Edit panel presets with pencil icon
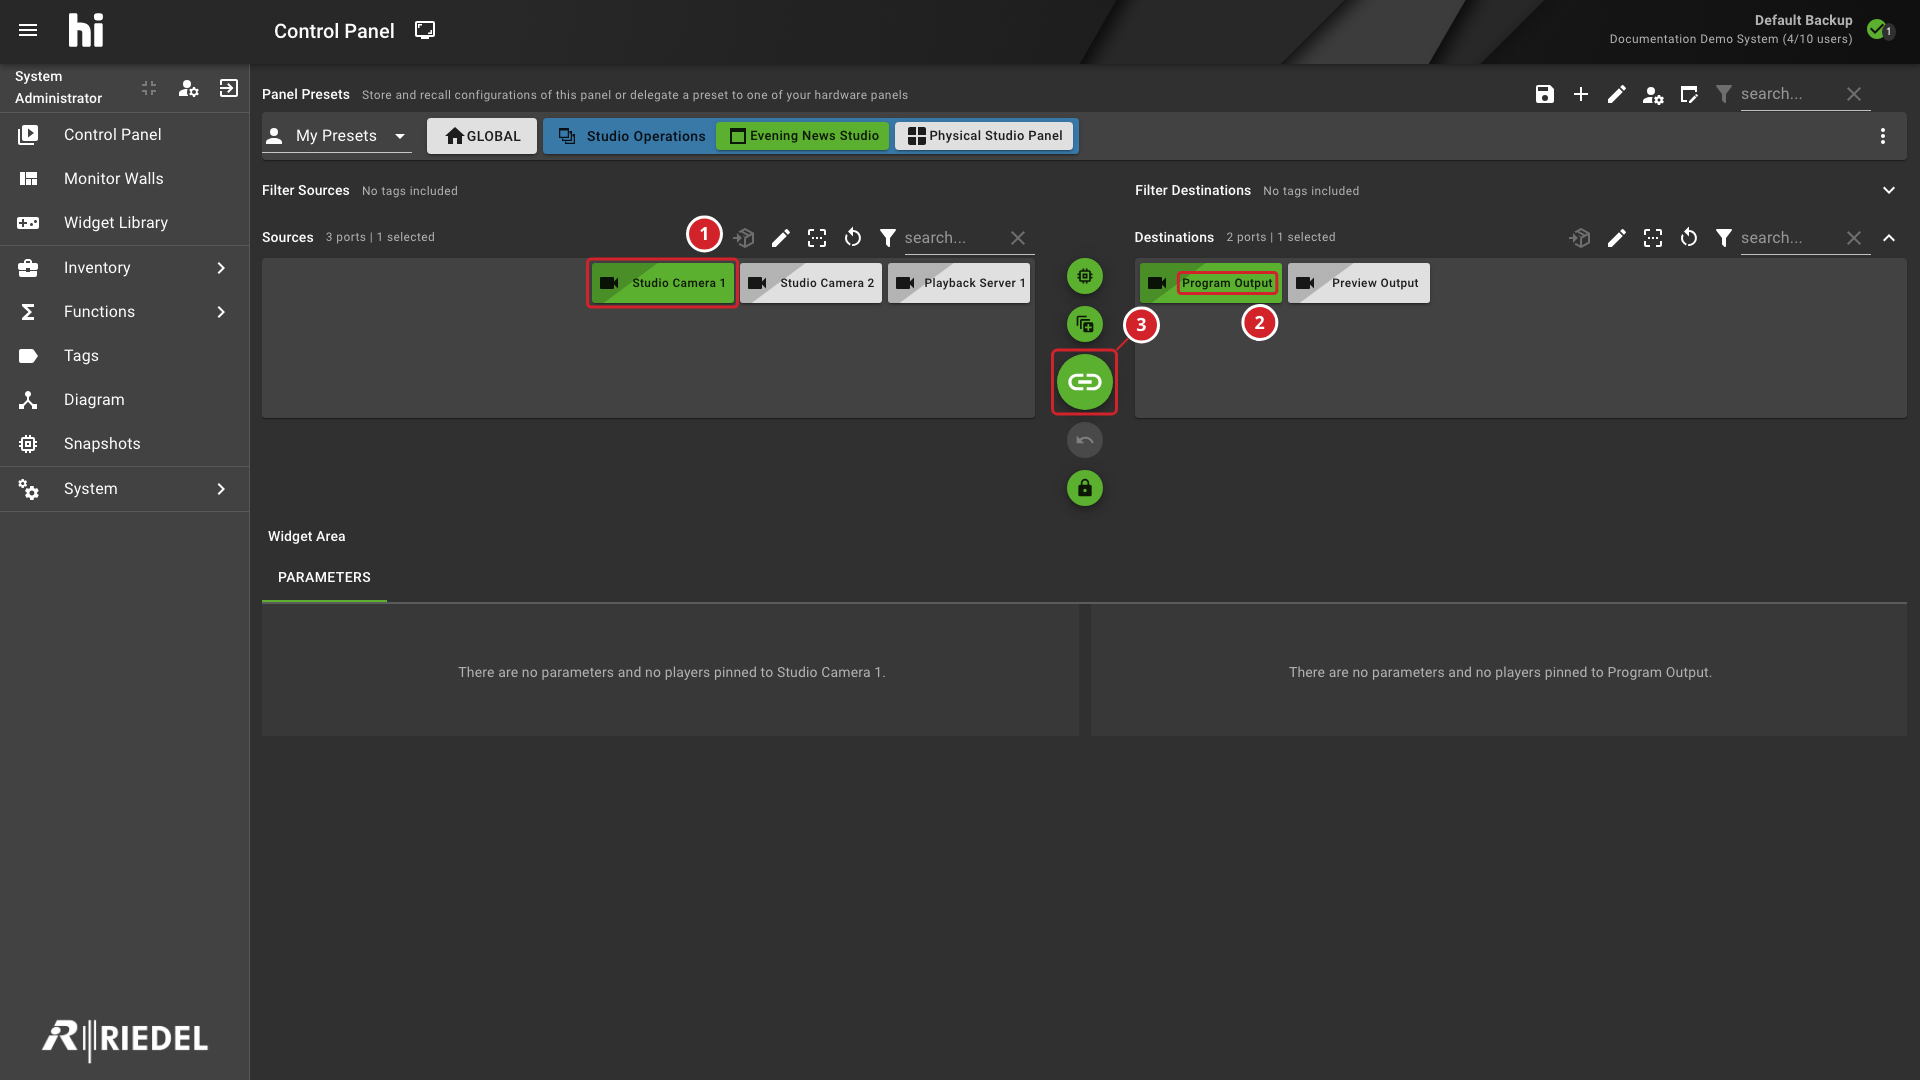 tap(1617, 94)
